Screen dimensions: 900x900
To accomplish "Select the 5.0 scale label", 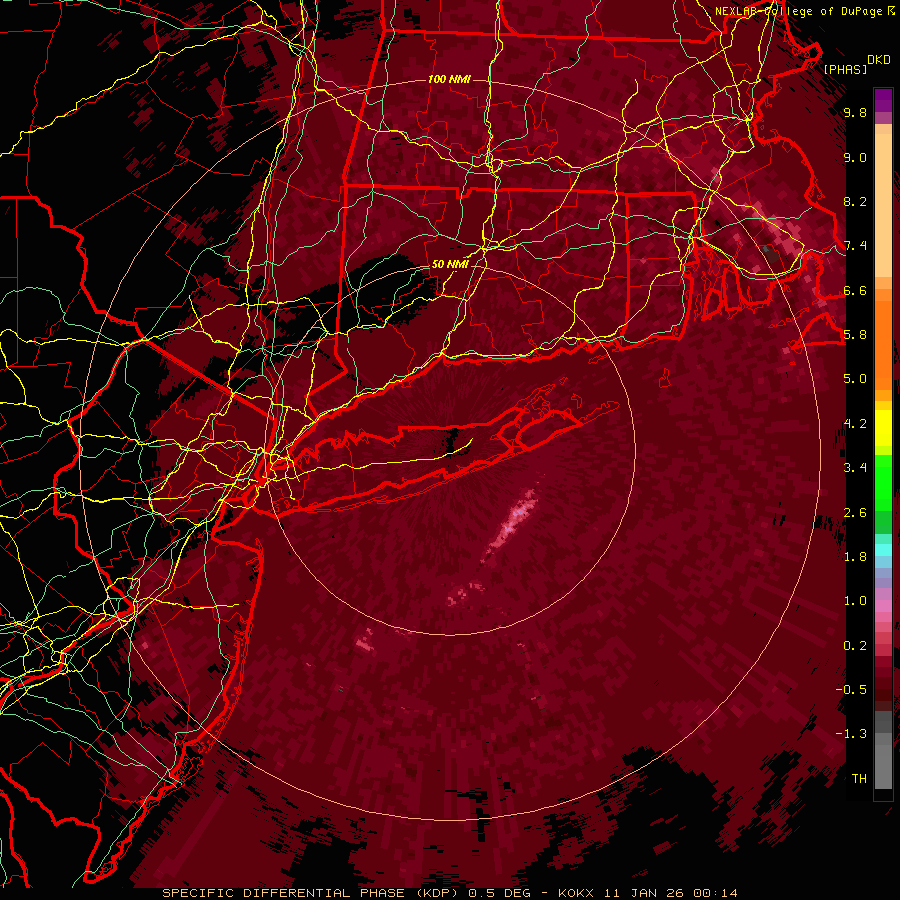I will pos(855,379).
